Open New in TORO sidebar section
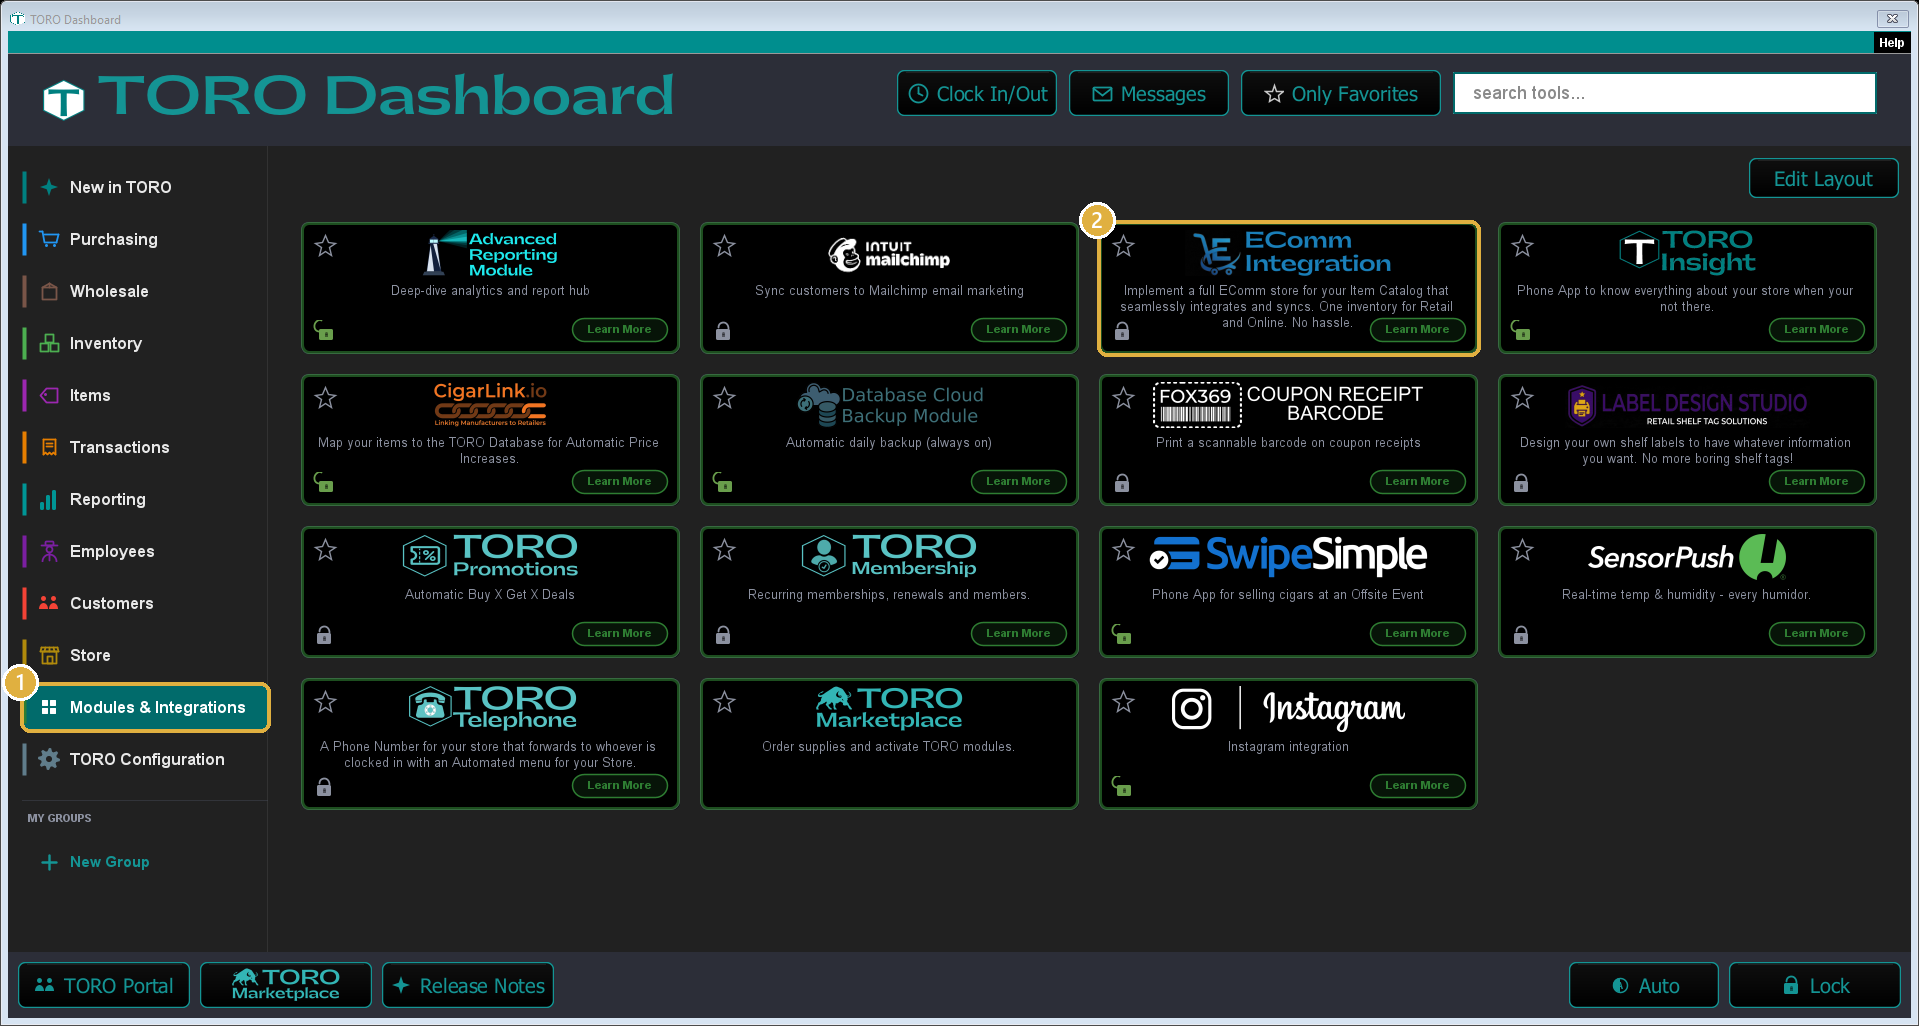 coord(144,187)
